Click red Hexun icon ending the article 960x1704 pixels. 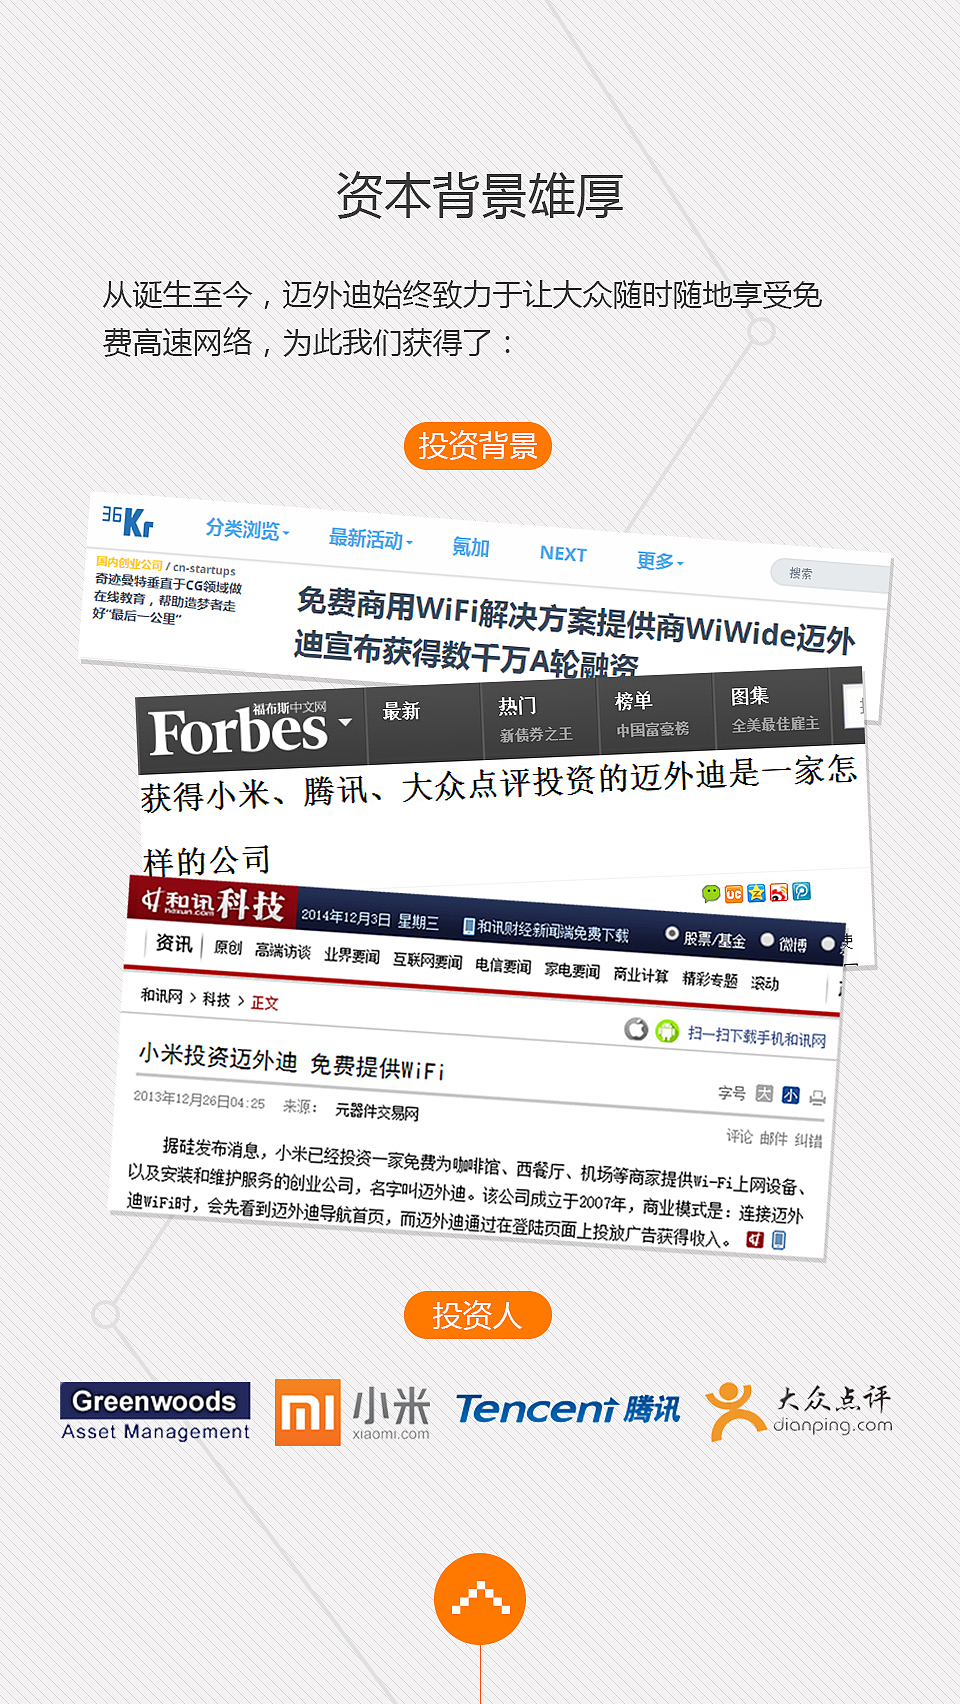click(x=755, y=1240)
